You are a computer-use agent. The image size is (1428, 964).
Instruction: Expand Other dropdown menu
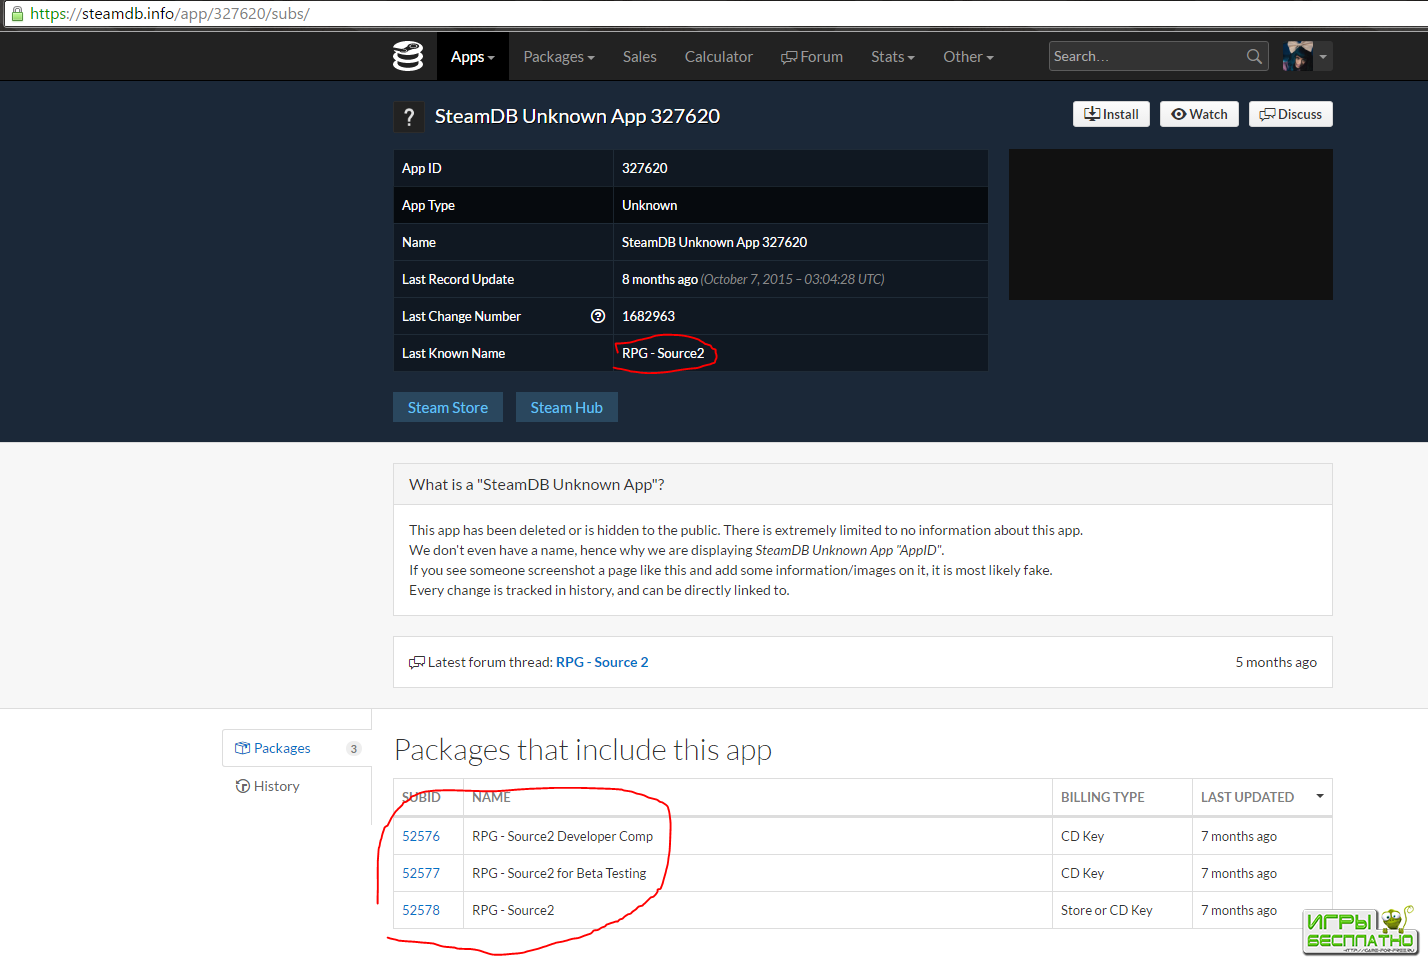pos(968,57)
